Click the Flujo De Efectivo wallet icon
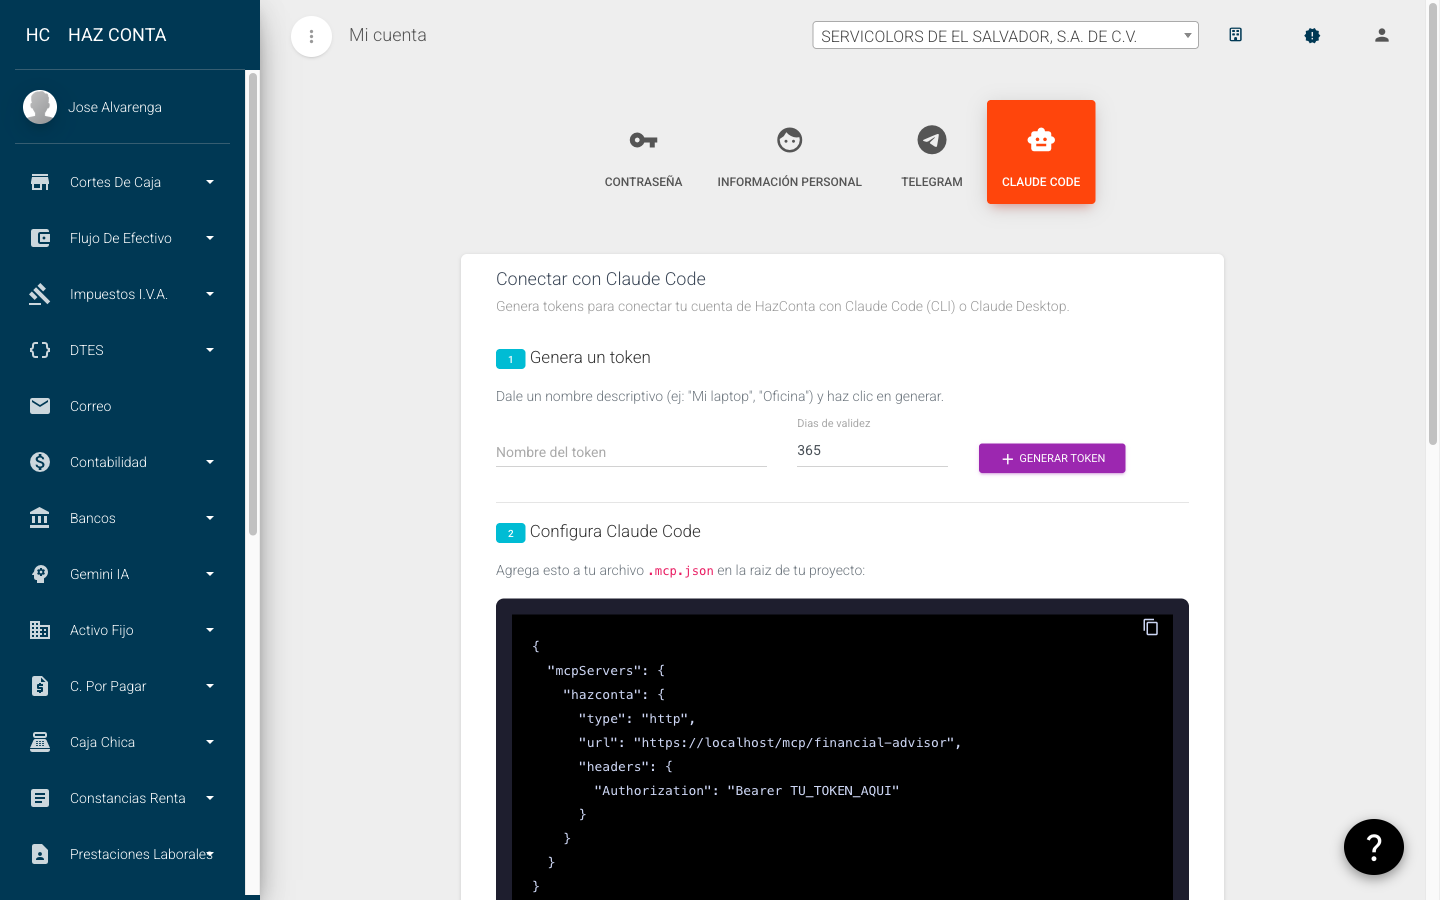1440x900 pixels. [x=40, y=238]
